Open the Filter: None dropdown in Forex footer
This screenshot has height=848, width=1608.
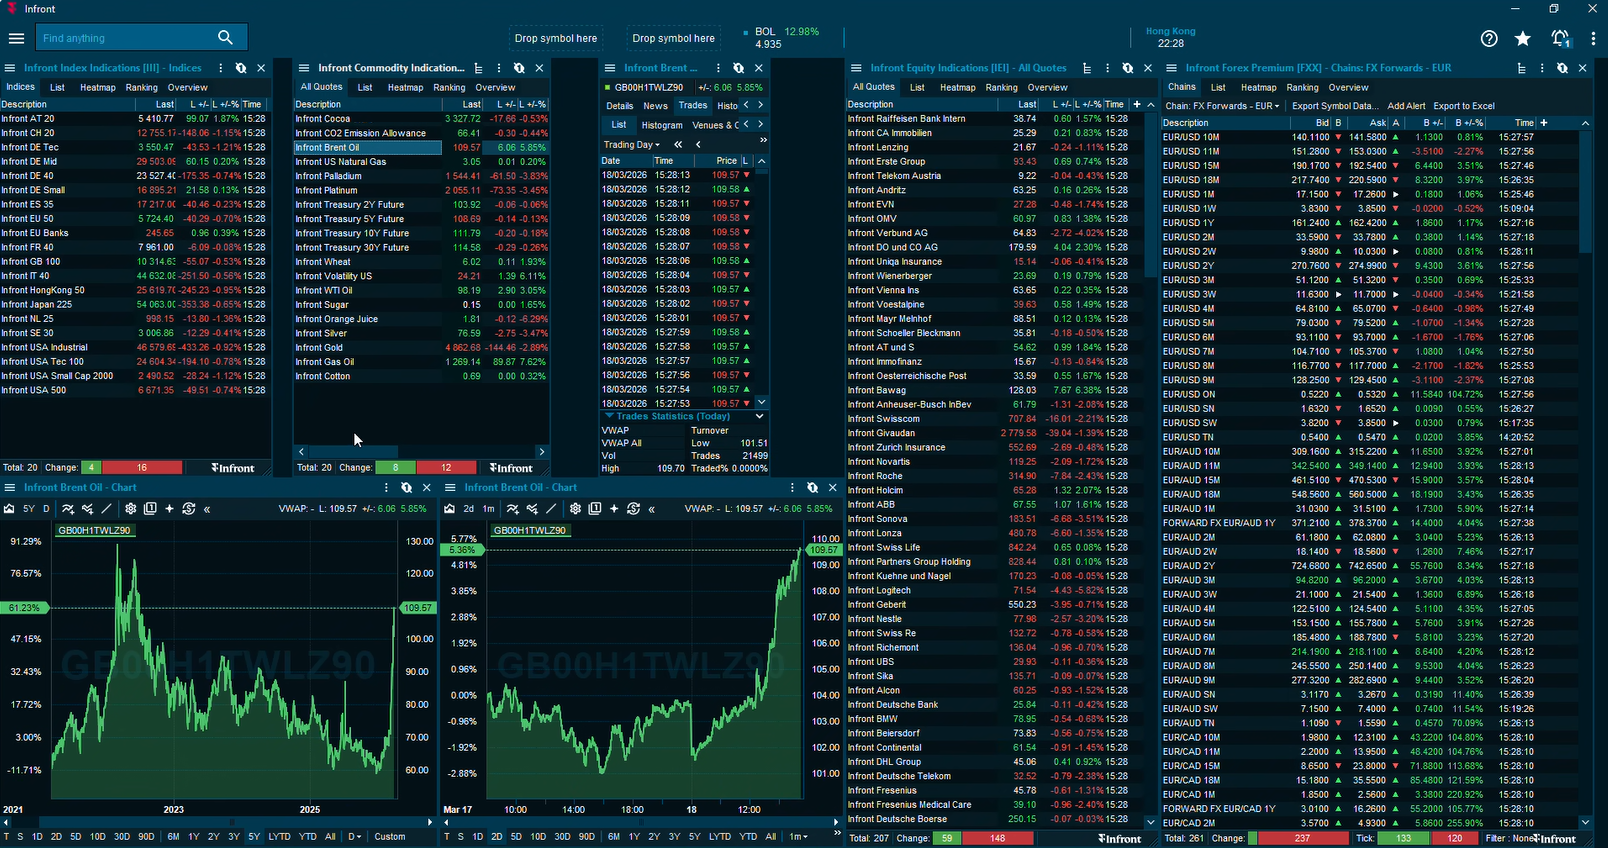(x=1510, y=839)
